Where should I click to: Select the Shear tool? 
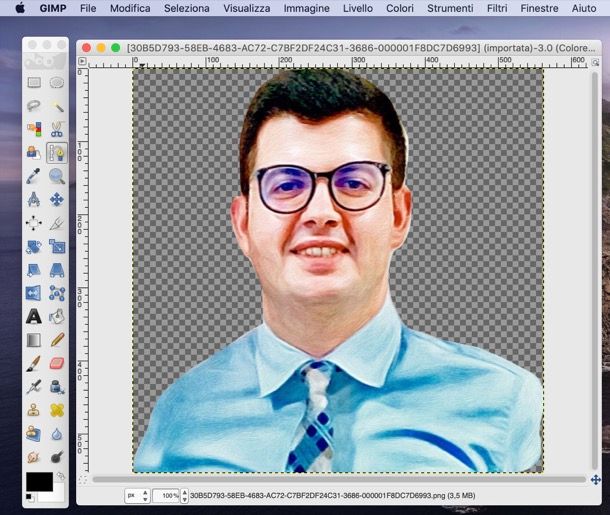[34, 270]
